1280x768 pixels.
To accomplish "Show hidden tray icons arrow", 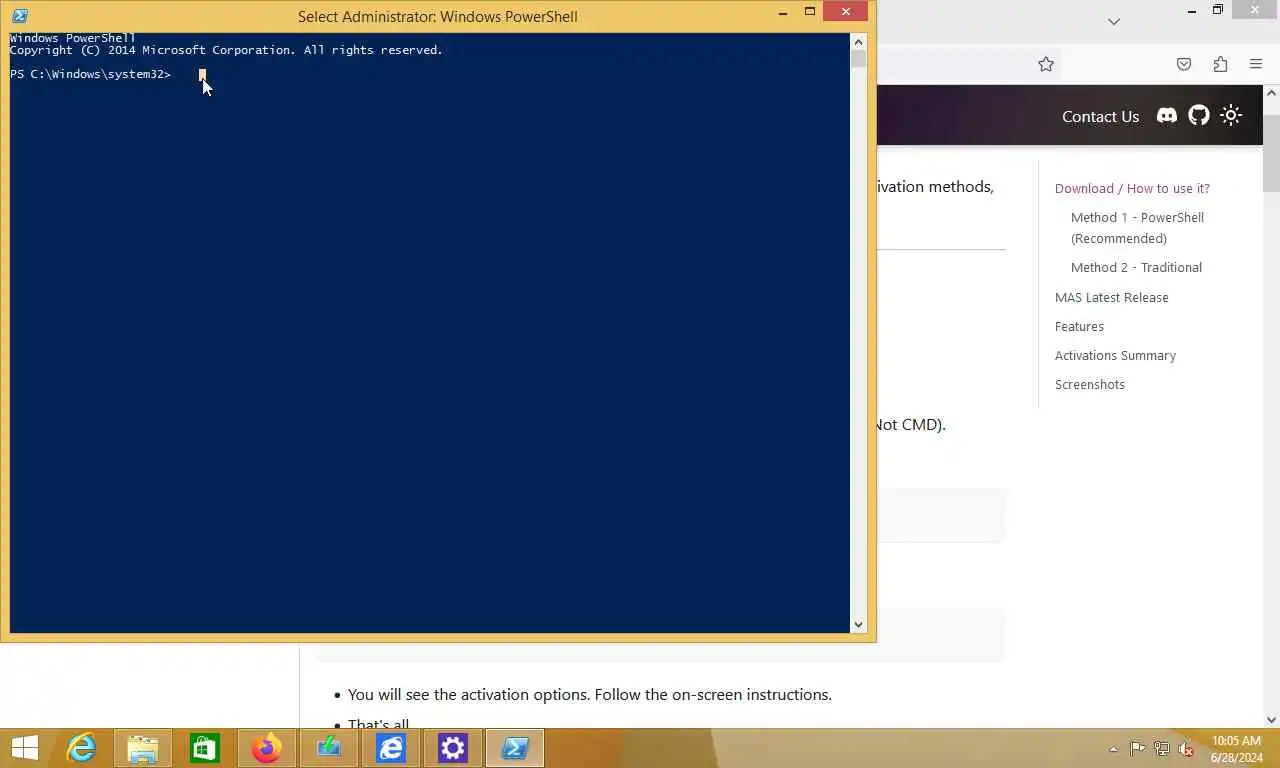I will click(1114, 749).
